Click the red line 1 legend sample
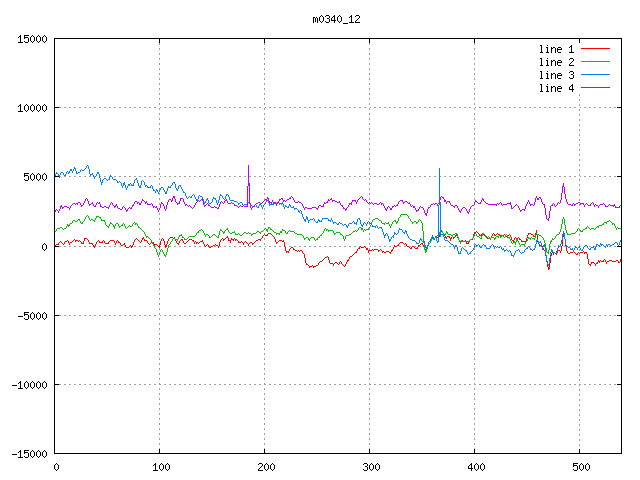The width and height of the screenshot is (640, 480). 596,49
